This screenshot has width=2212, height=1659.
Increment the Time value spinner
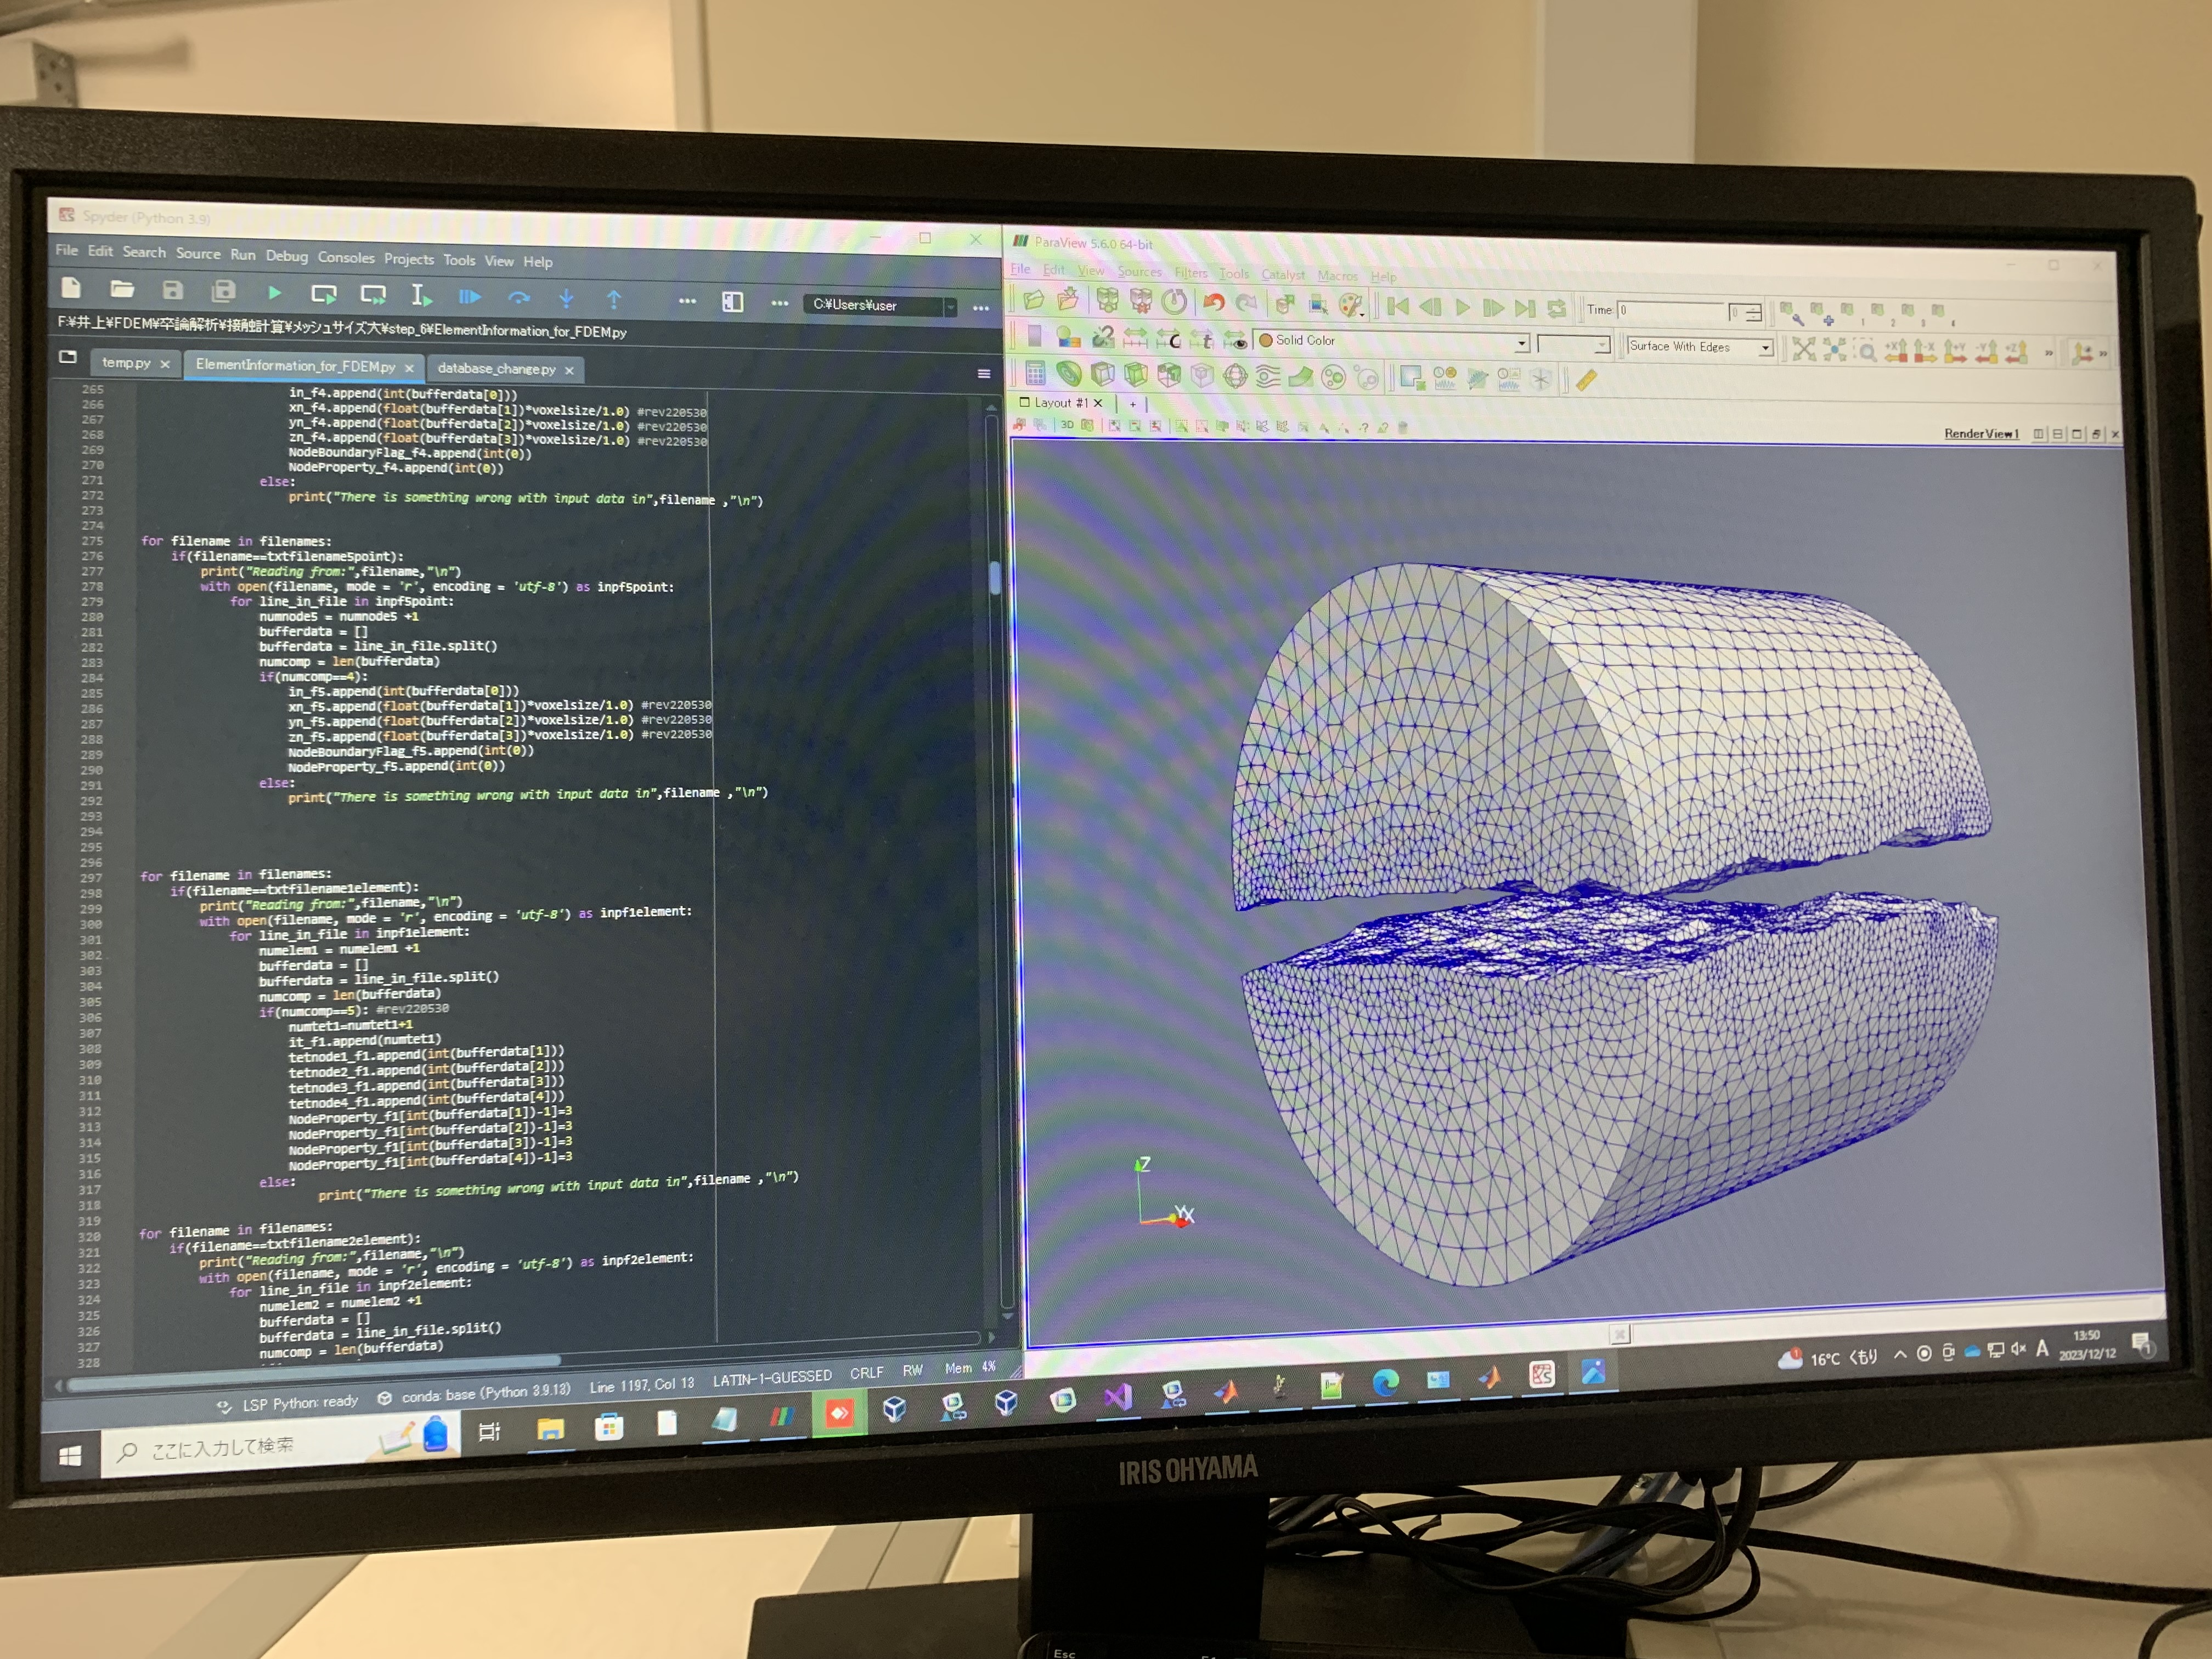(1753, 306)
